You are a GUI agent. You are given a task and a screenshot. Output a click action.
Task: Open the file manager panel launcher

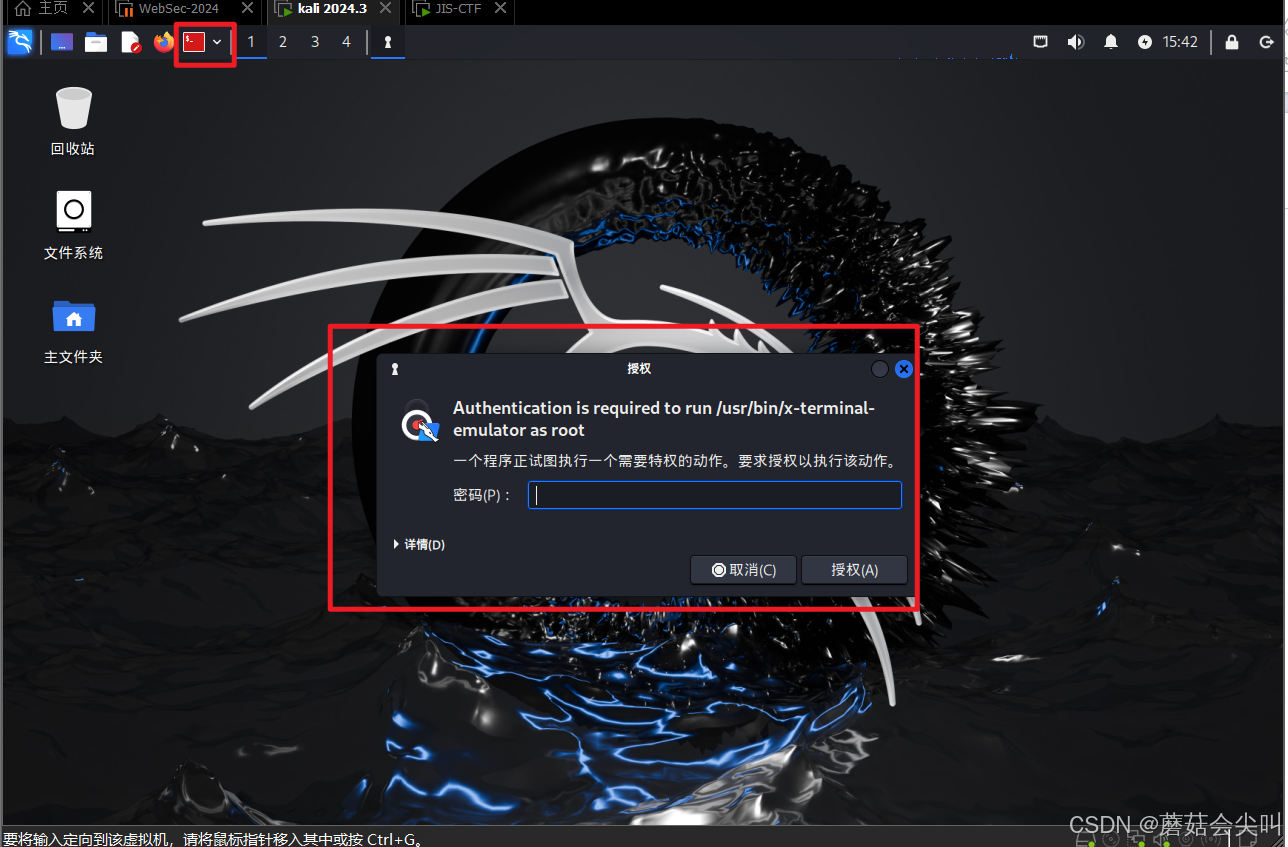[96, 42]
